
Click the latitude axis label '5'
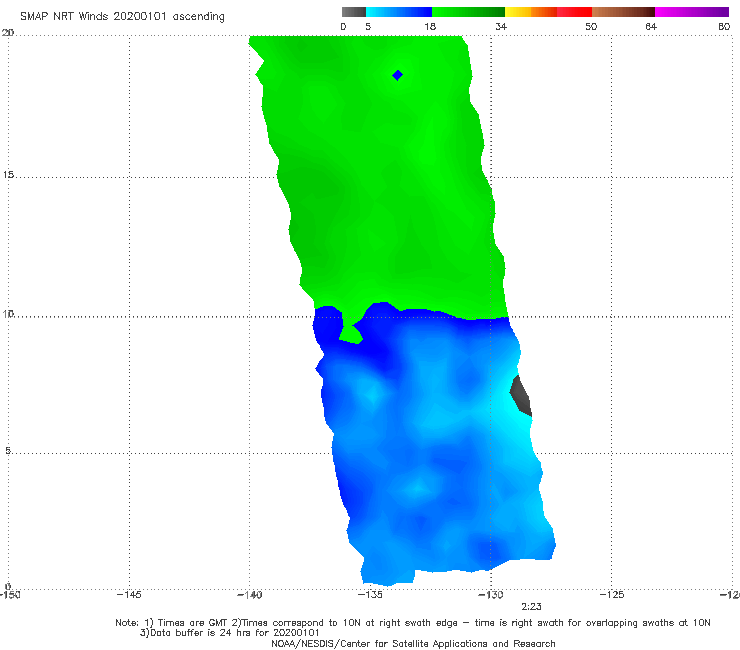pyautogui.click(x=8, y=451)
